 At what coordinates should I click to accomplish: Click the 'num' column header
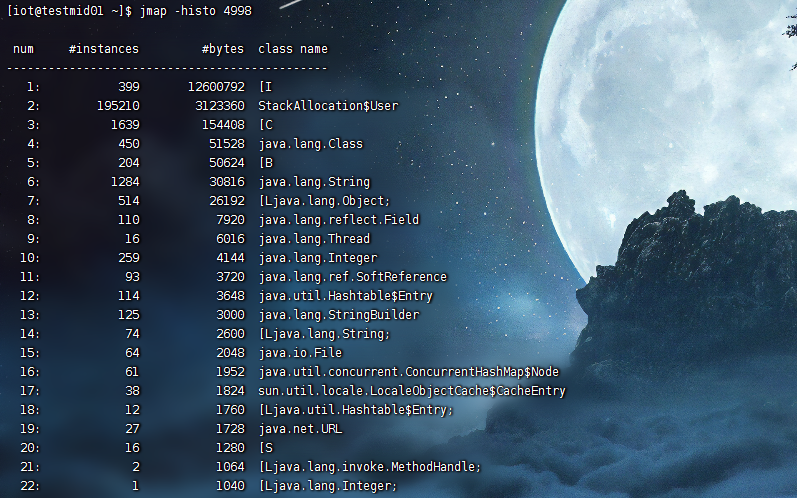point(23,49)
